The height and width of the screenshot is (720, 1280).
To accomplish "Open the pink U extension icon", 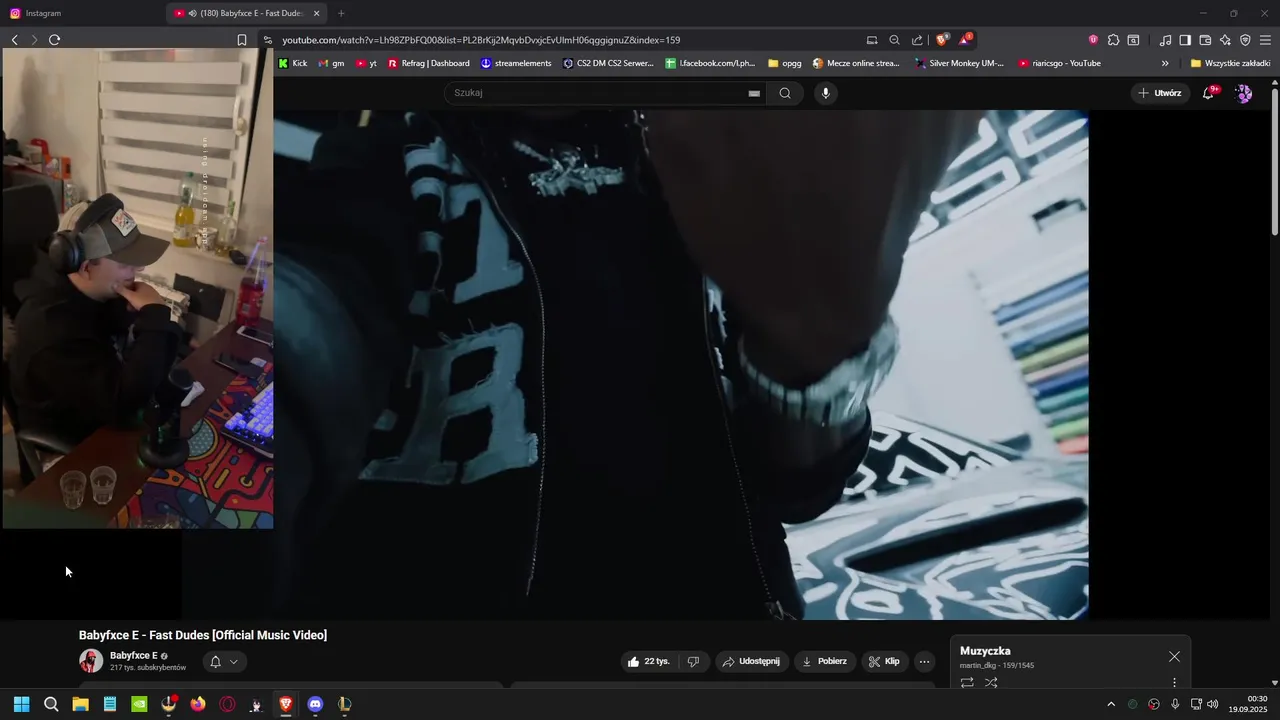I will 1093,40.
